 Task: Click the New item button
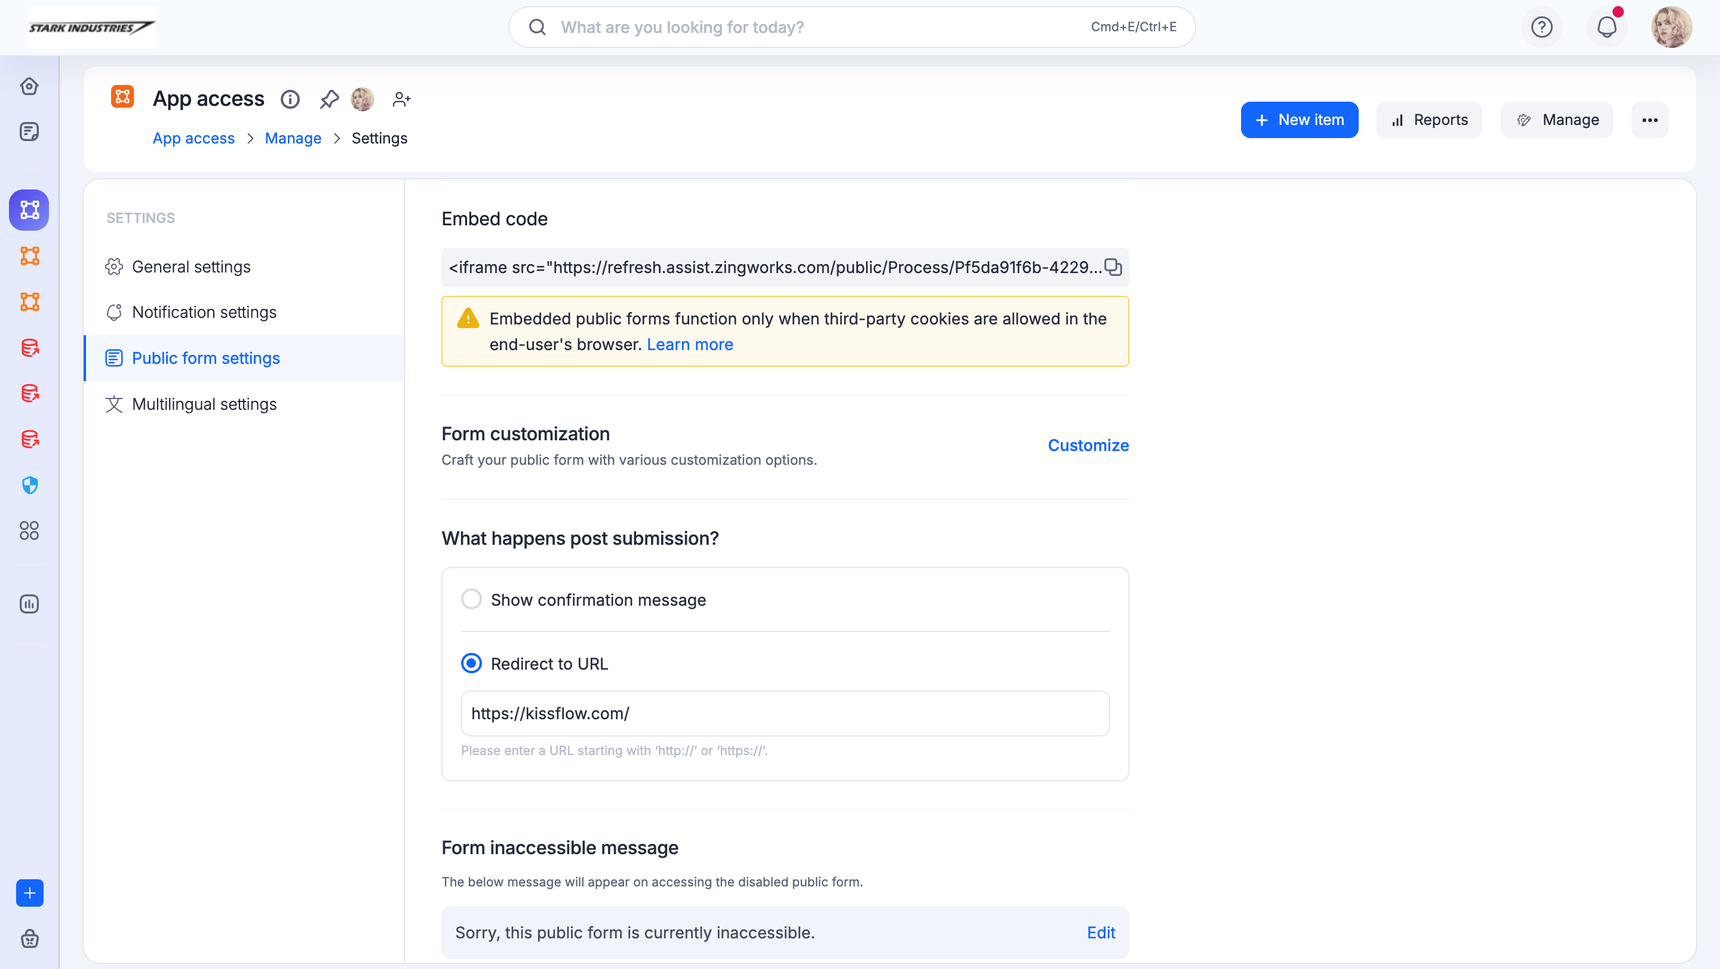pyautogui.click(x=1299, y=120)
